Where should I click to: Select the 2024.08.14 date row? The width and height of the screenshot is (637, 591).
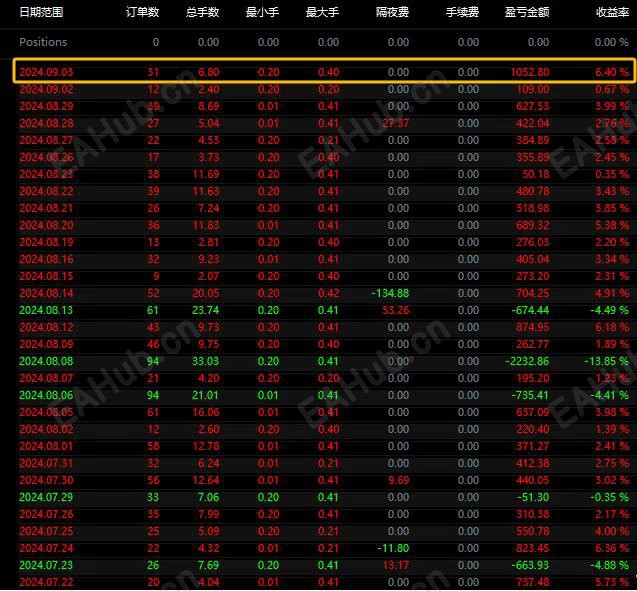pos(324,294)
